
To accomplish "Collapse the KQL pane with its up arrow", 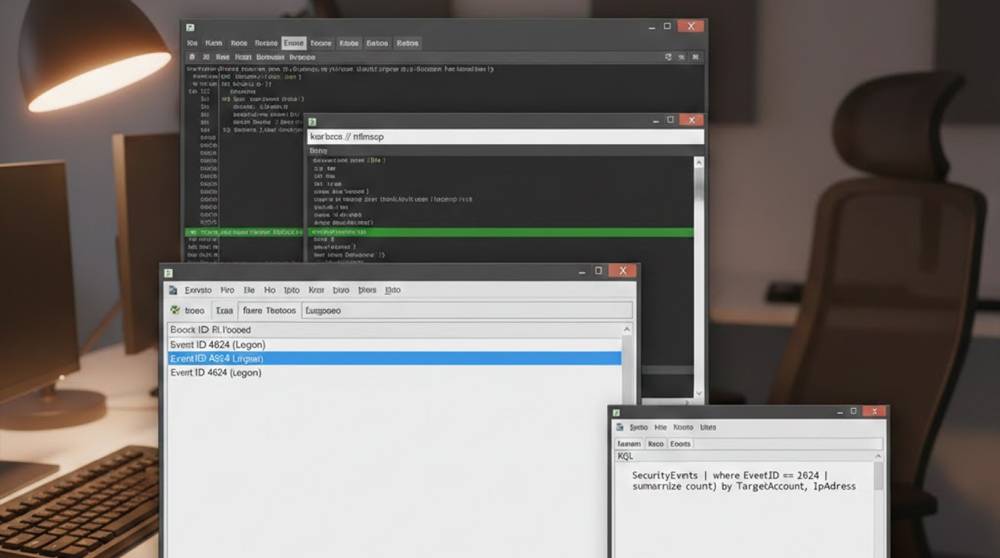I will click(x=878, y=457).
